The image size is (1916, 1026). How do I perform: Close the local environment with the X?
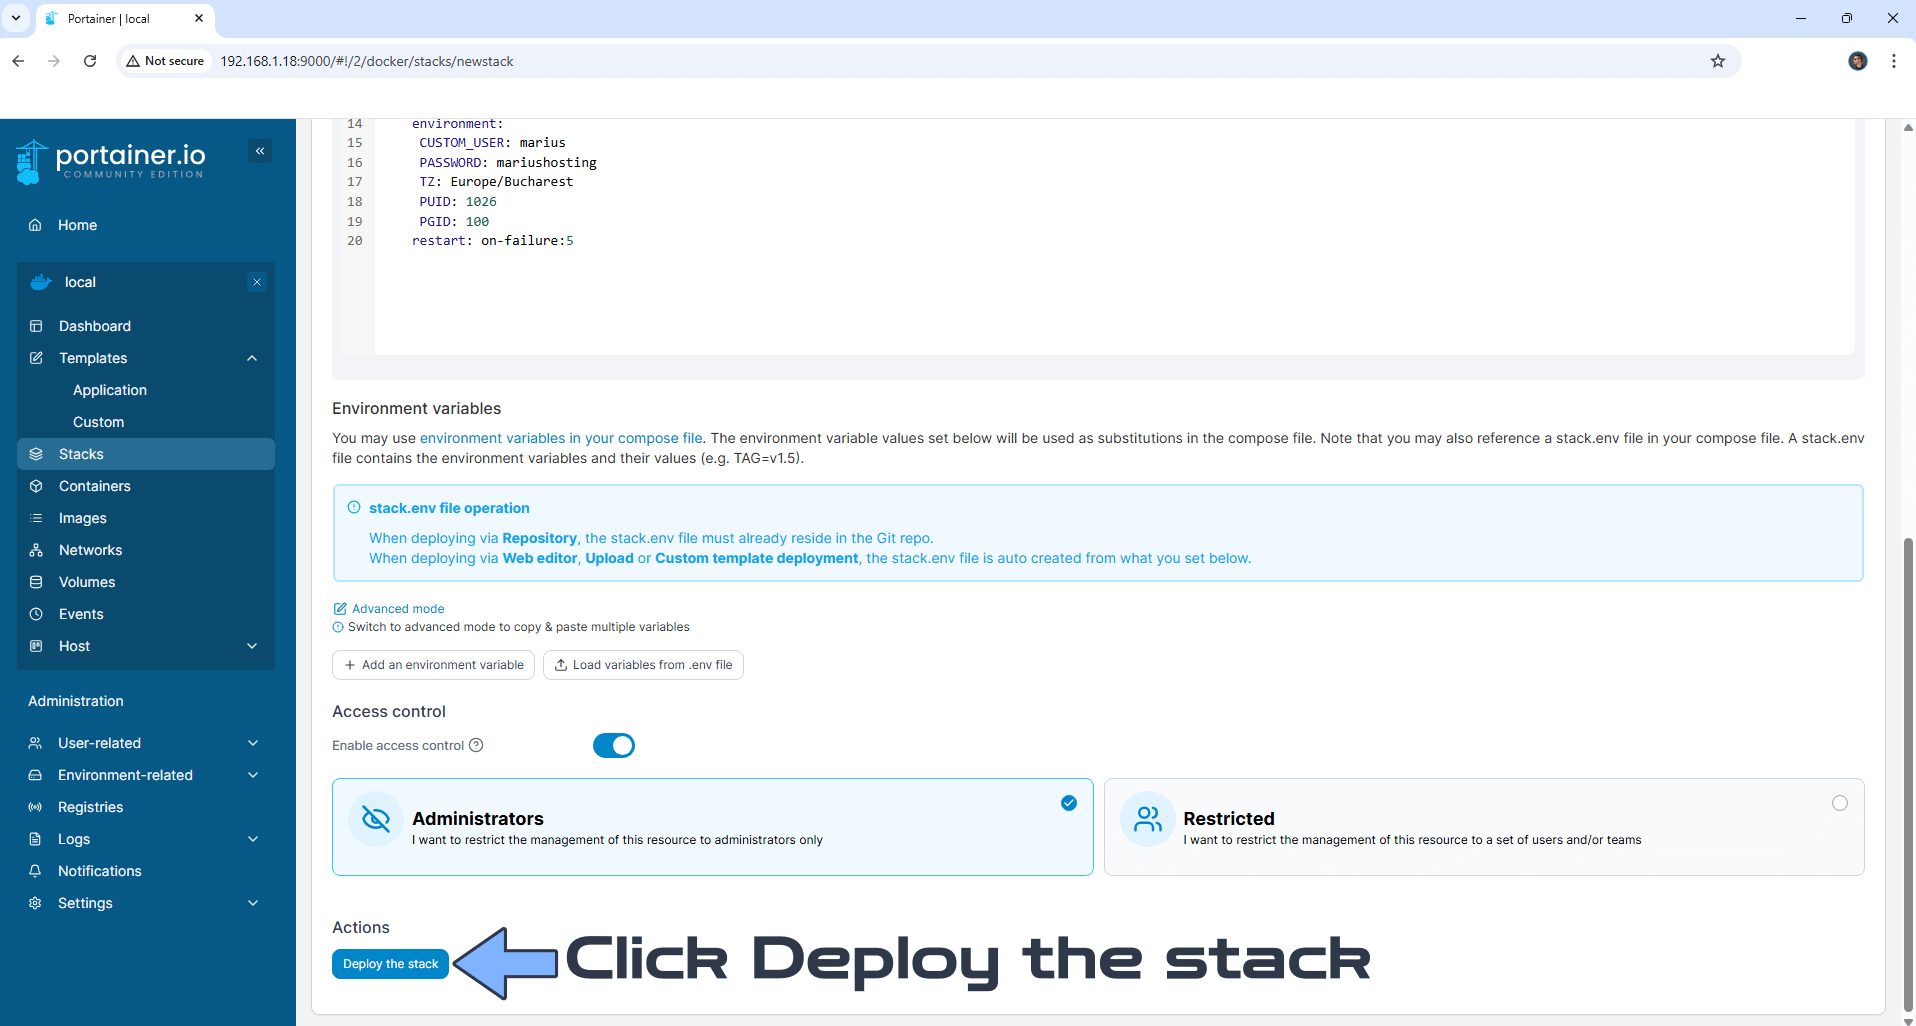257,282
